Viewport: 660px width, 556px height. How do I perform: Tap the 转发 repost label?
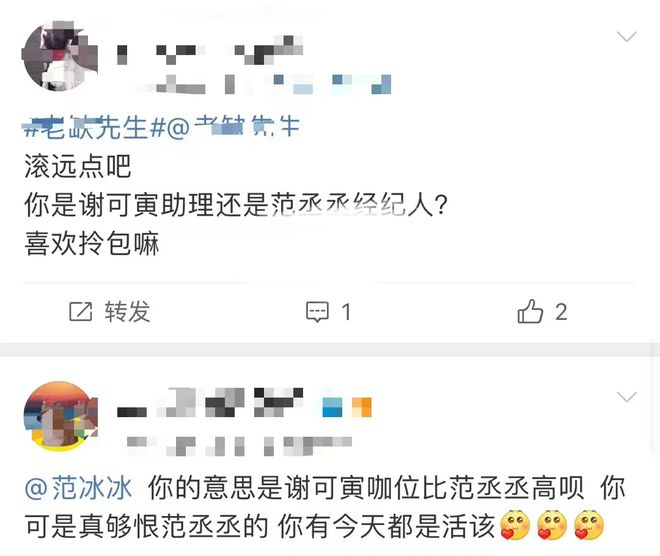point(128,312)
